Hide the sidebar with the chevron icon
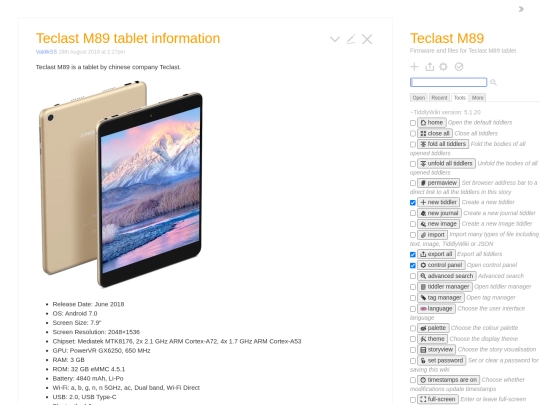This screenshot has height=405, width=540. point(521,9)
